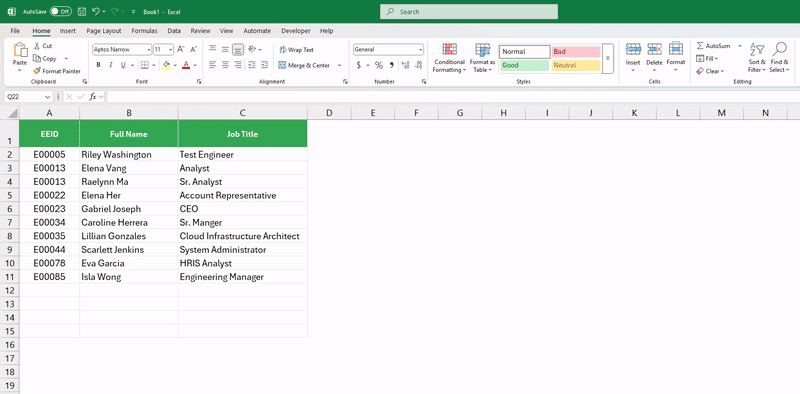Switch to the Insert tab
The width and height of the screenshot is (800, 394).
click(67, 31)
